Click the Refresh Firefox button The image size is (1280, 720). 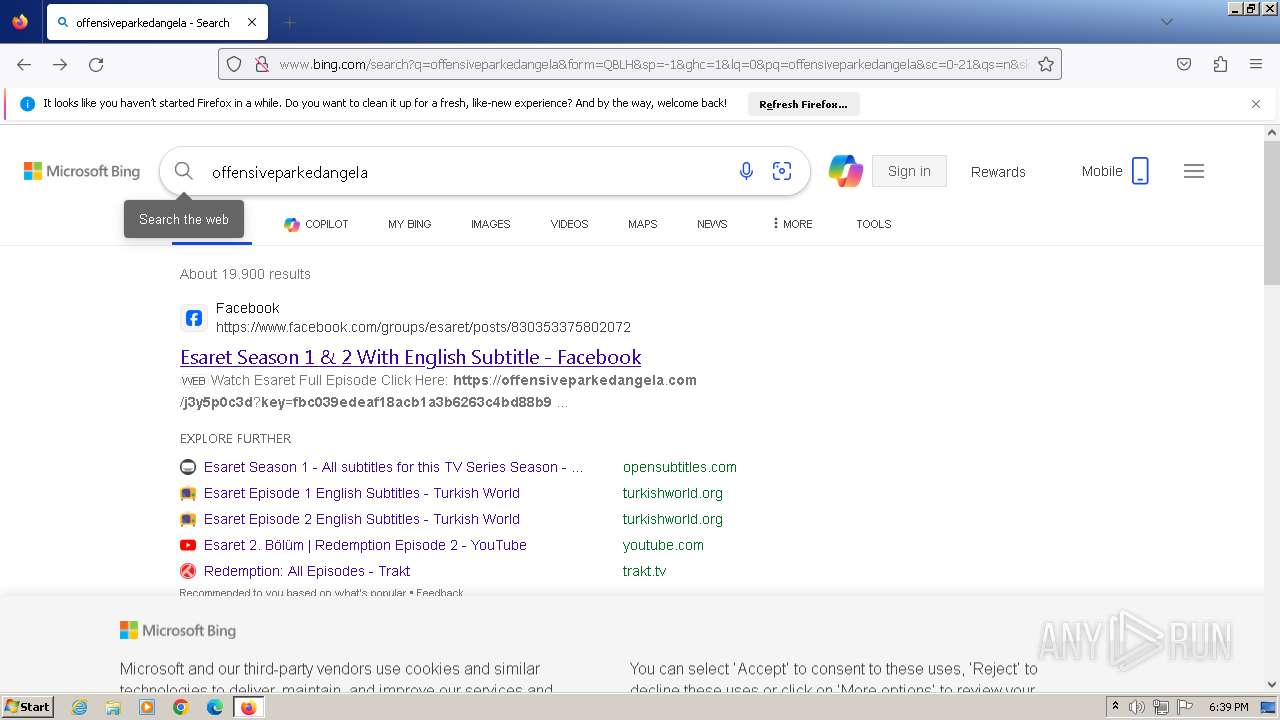[803, 104]
